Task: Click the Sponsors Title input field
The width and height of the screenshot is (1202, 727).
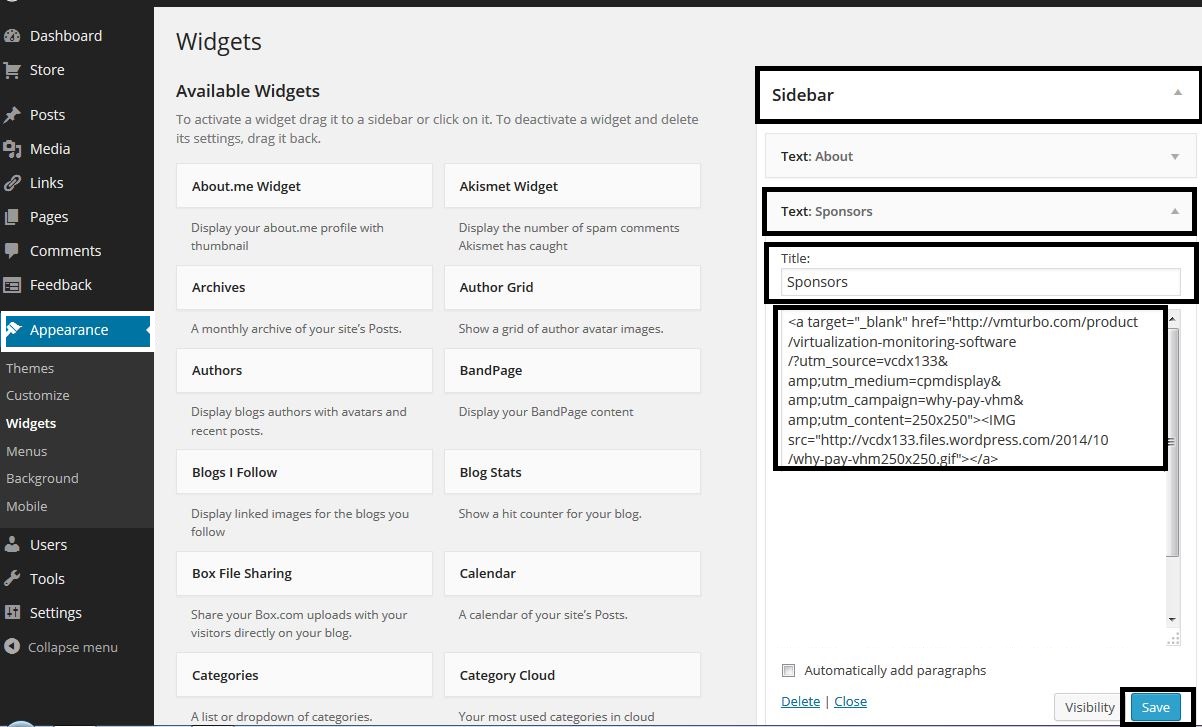Action: (x=980, y=282)
